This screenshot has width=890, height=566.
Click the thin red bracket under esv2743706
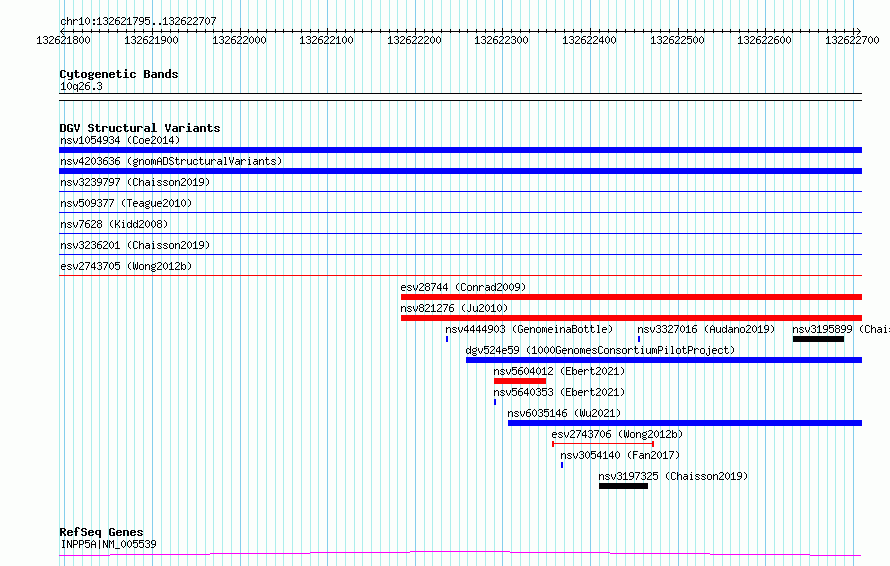coord(603,444)
